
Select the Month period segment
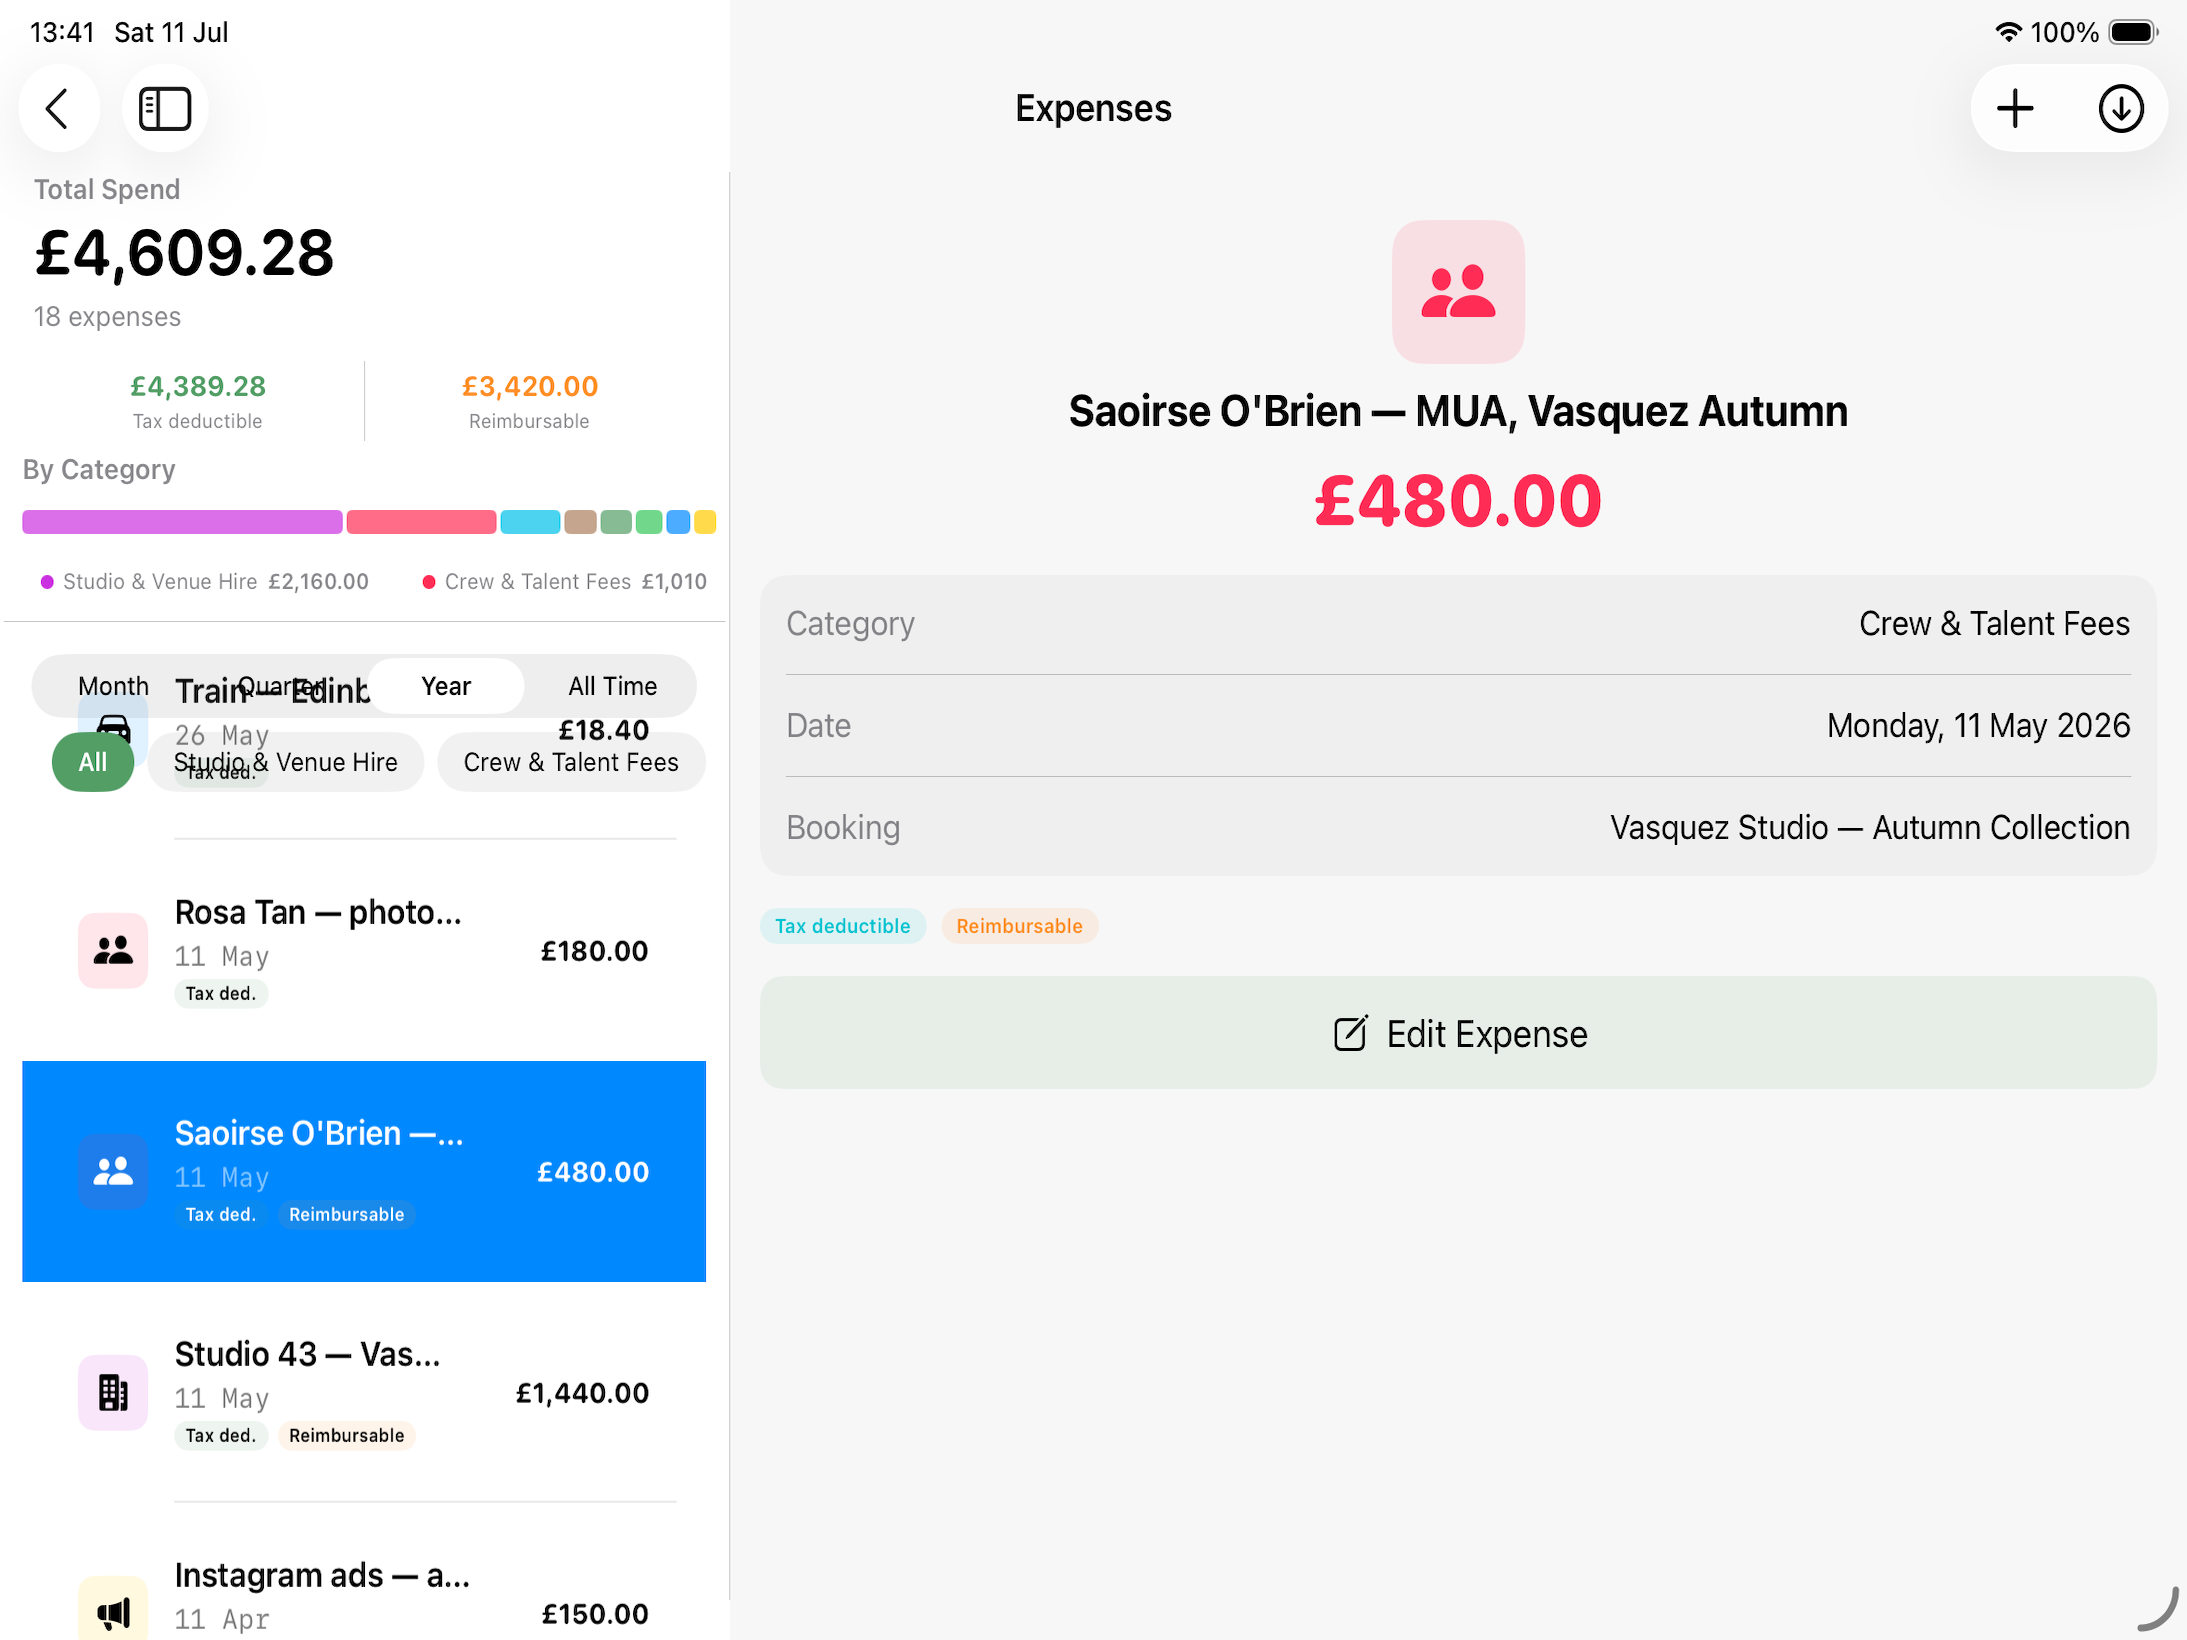[113, 686]
